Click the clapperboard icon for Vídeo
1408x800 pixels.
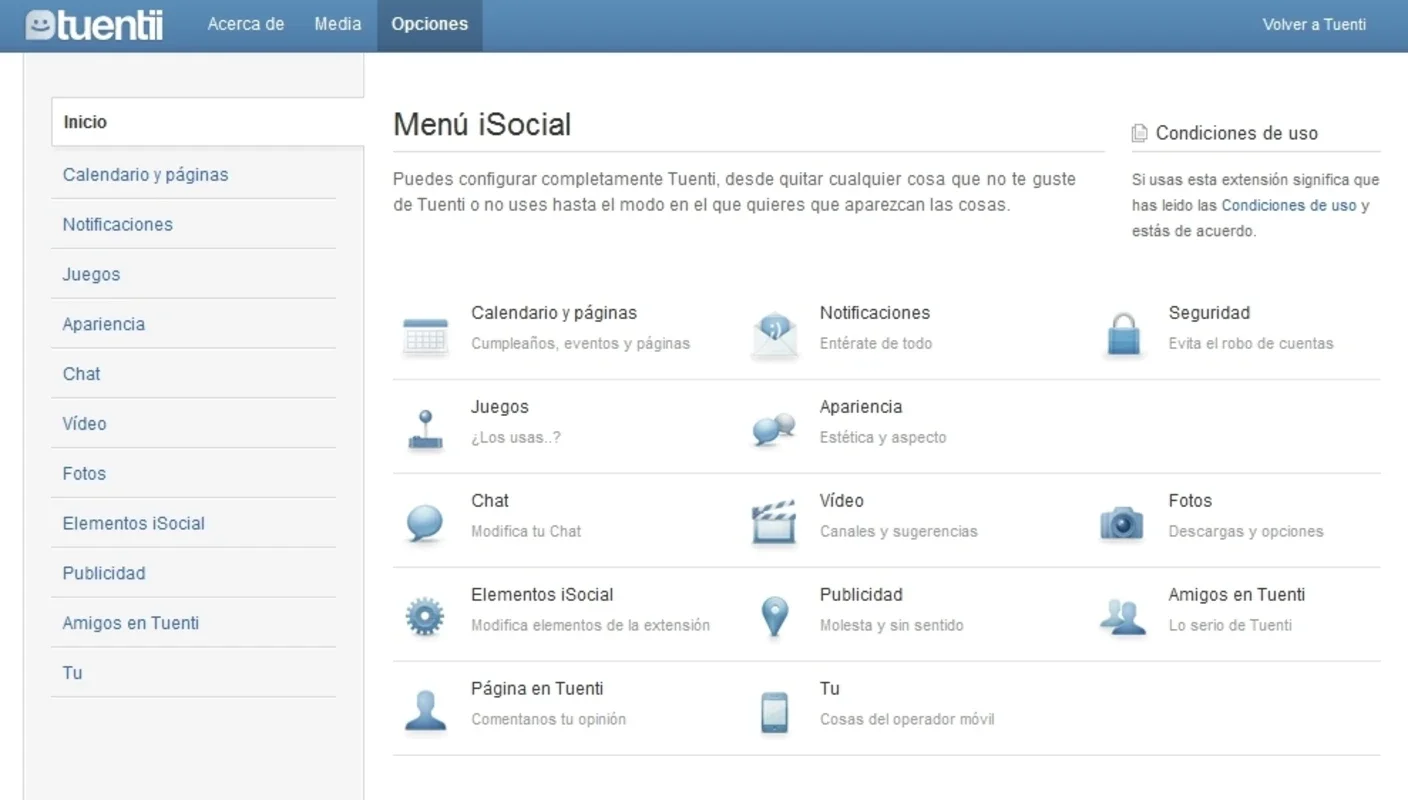pos(773,522)
